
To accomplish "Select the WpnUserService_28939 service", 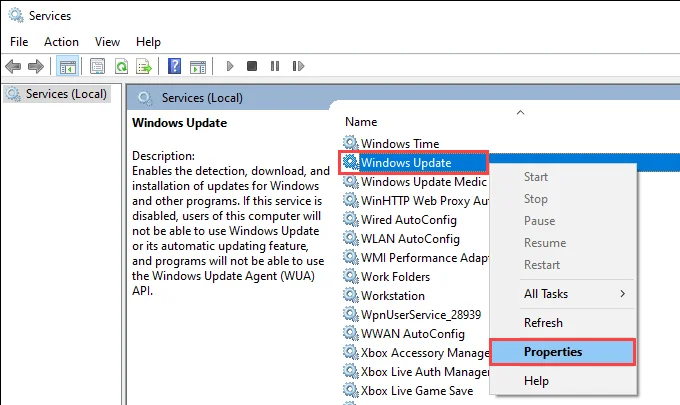I will click(421, 314).
